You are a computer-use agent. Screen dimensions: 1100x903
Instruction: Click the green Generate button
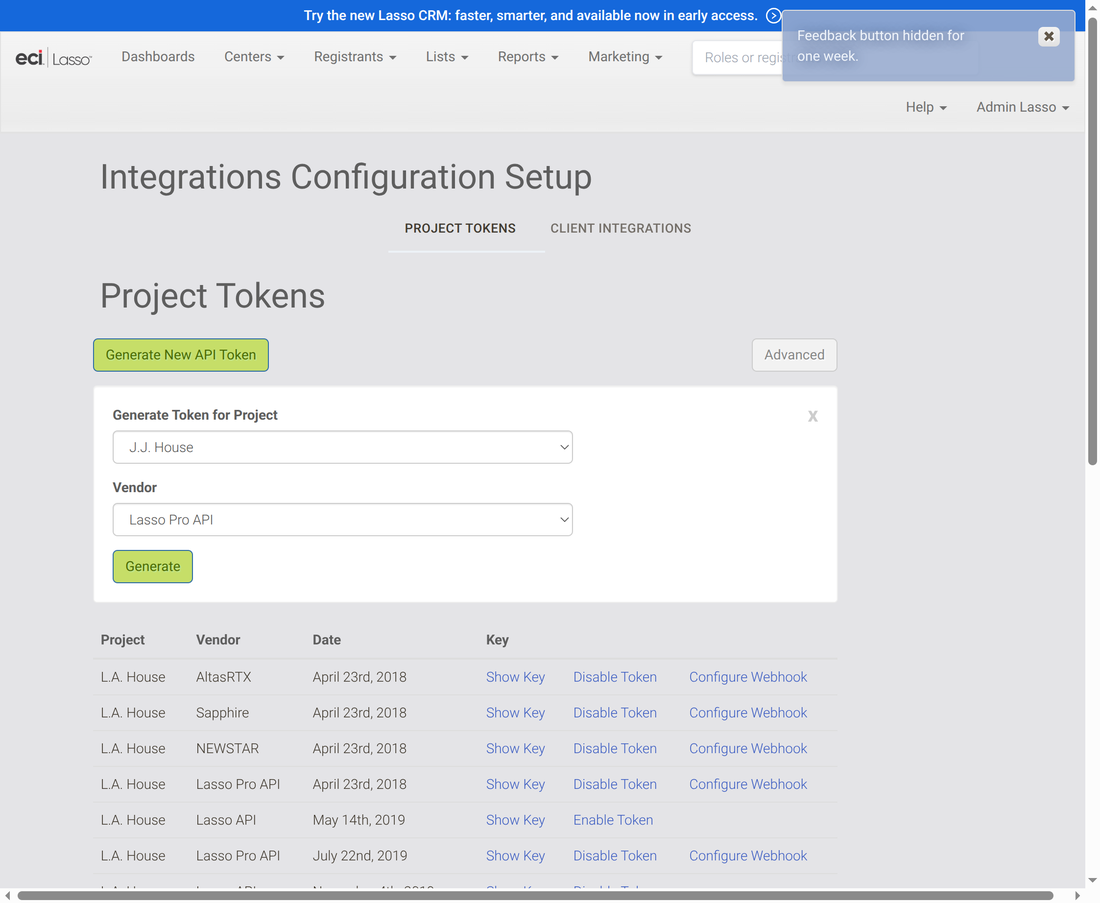point(153,566)
